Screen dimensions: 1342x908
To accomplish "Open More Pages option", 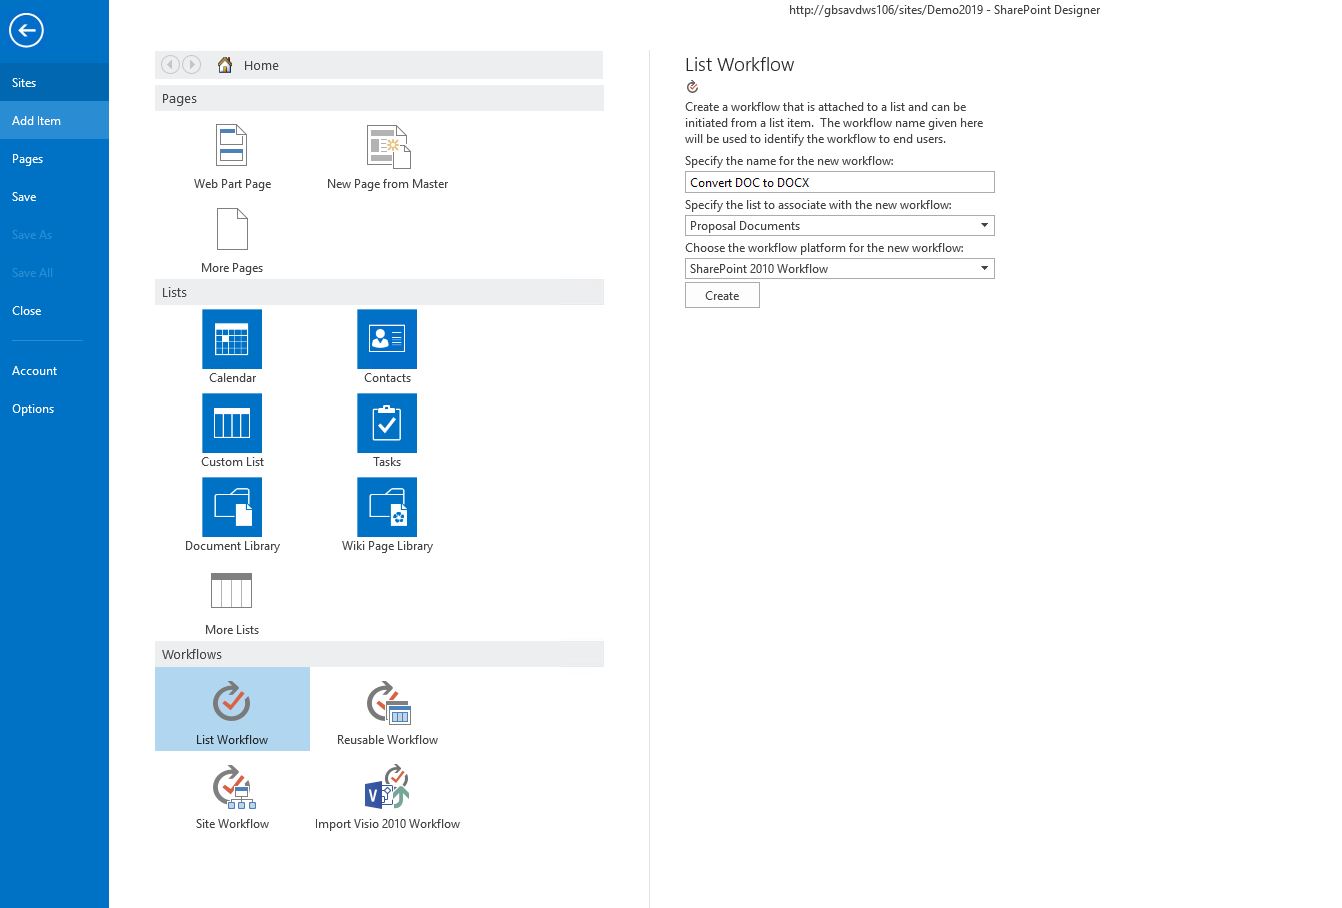I will [232, 231].
